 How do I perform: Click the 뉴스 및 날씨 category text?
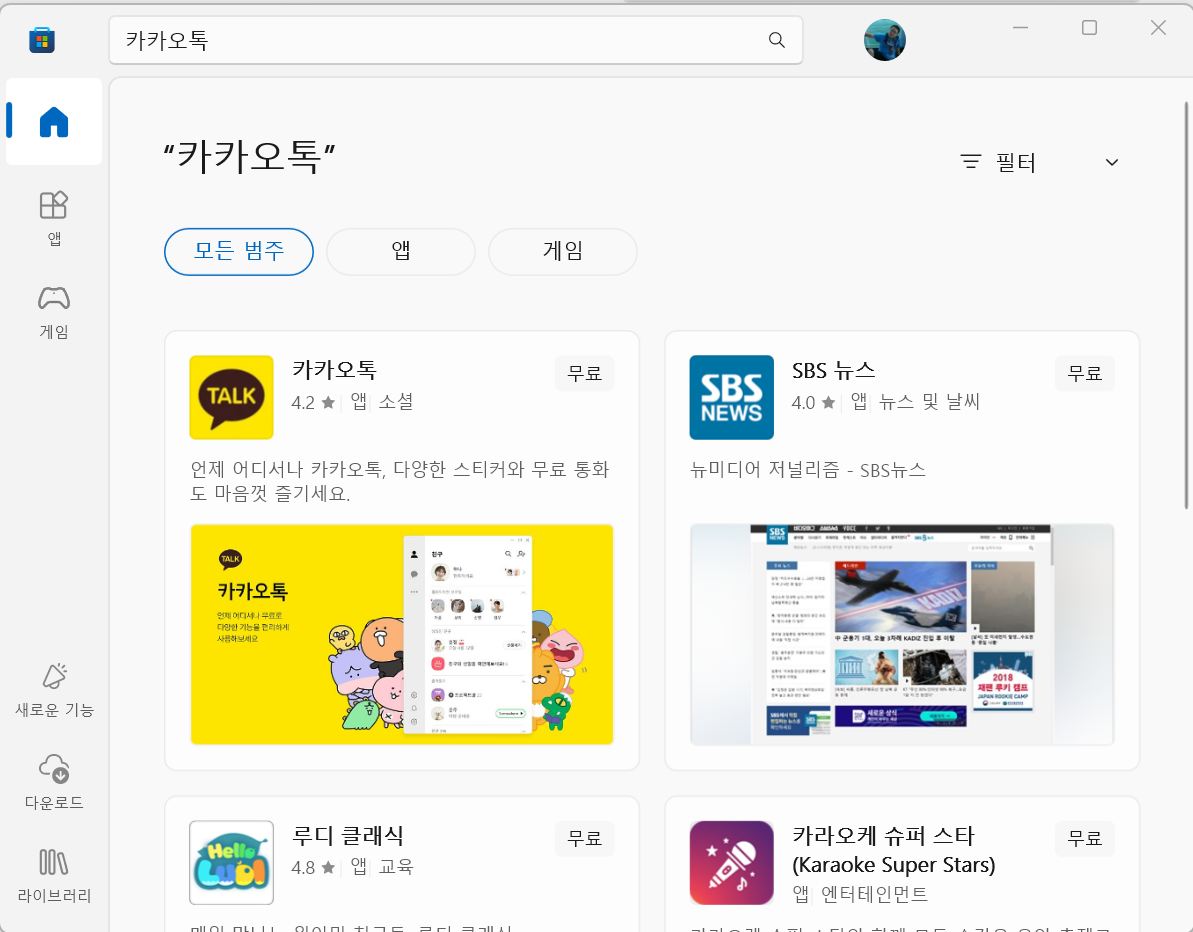click(x=929, y=402)
